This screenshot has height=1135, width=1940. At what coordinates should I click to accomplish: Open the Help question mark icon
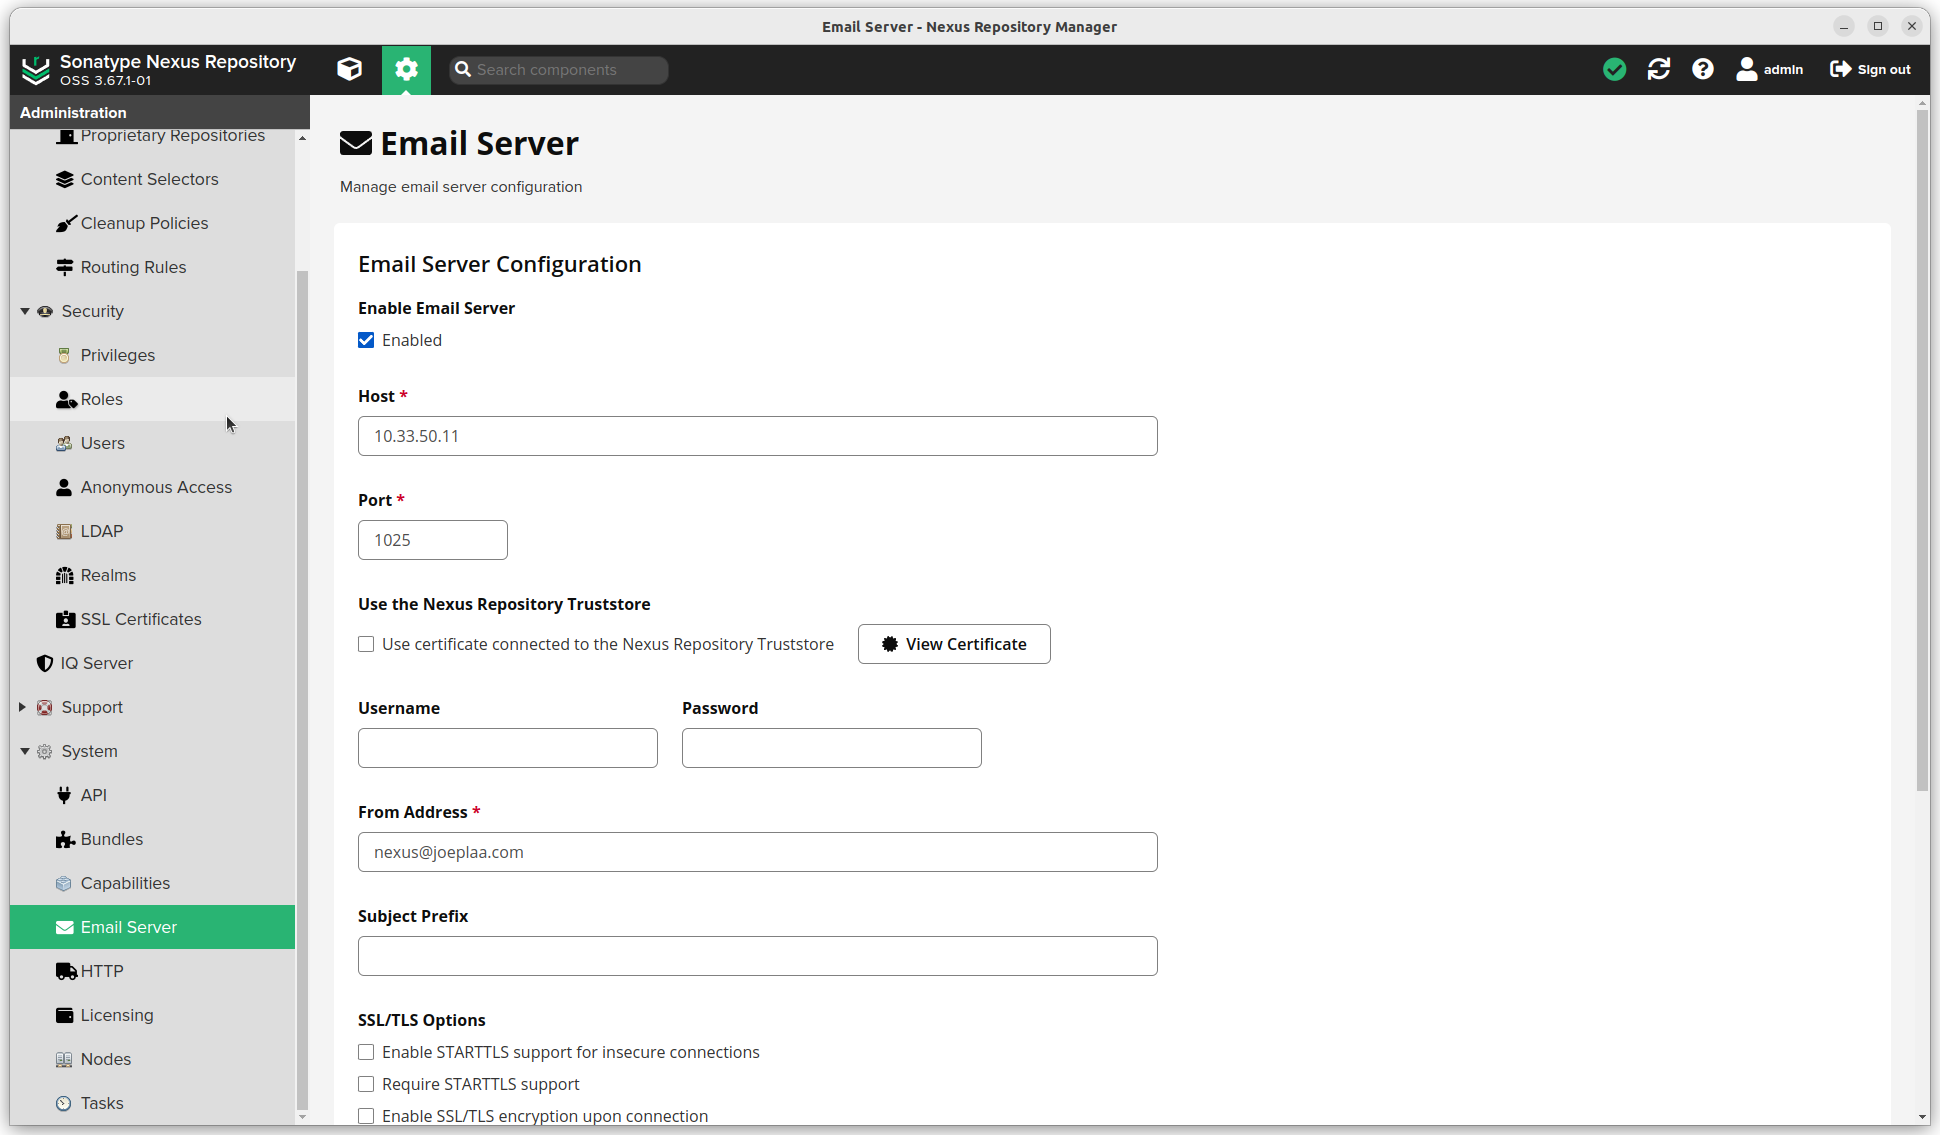[x=1703, y=69]
